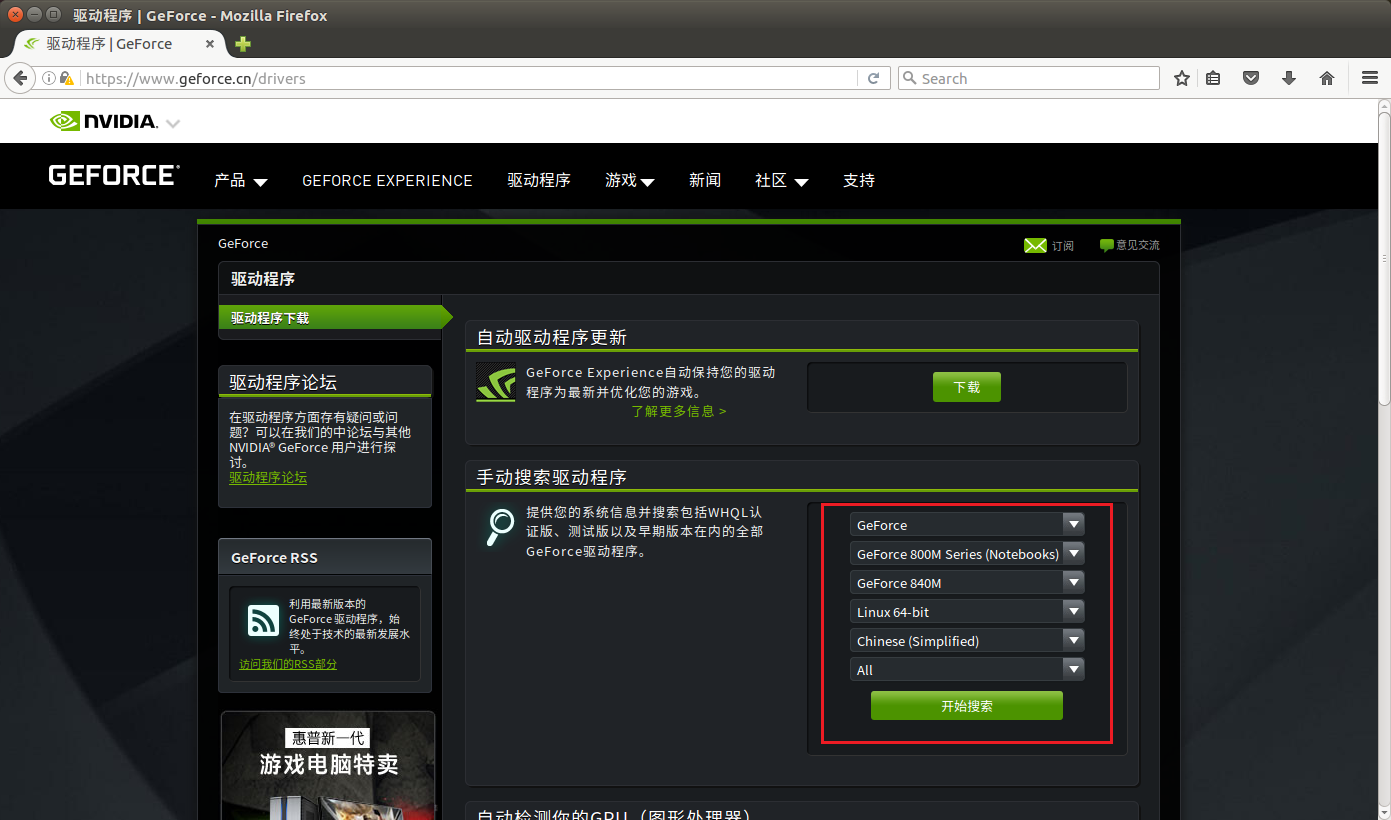Open a new tab with plus icon
Viewport: 1391px width, 820px height.
coord(243,44)
